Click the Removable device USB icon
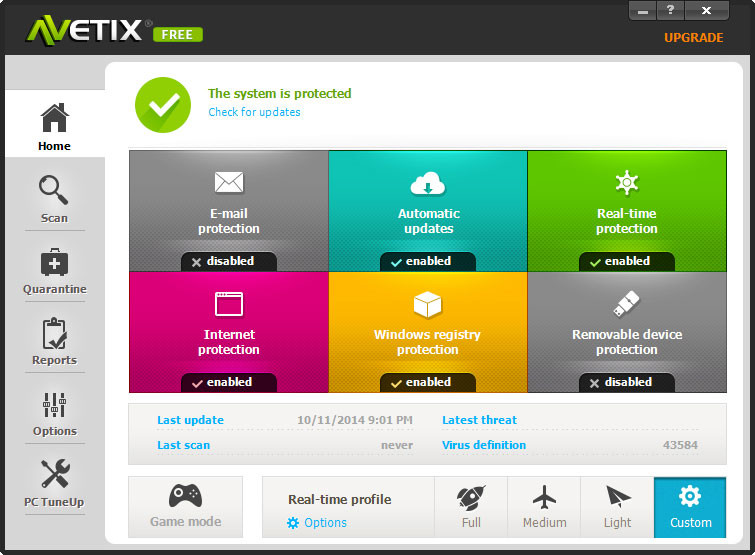The width and height of the screenshot is (755, 555). click(x=626, y=304)
